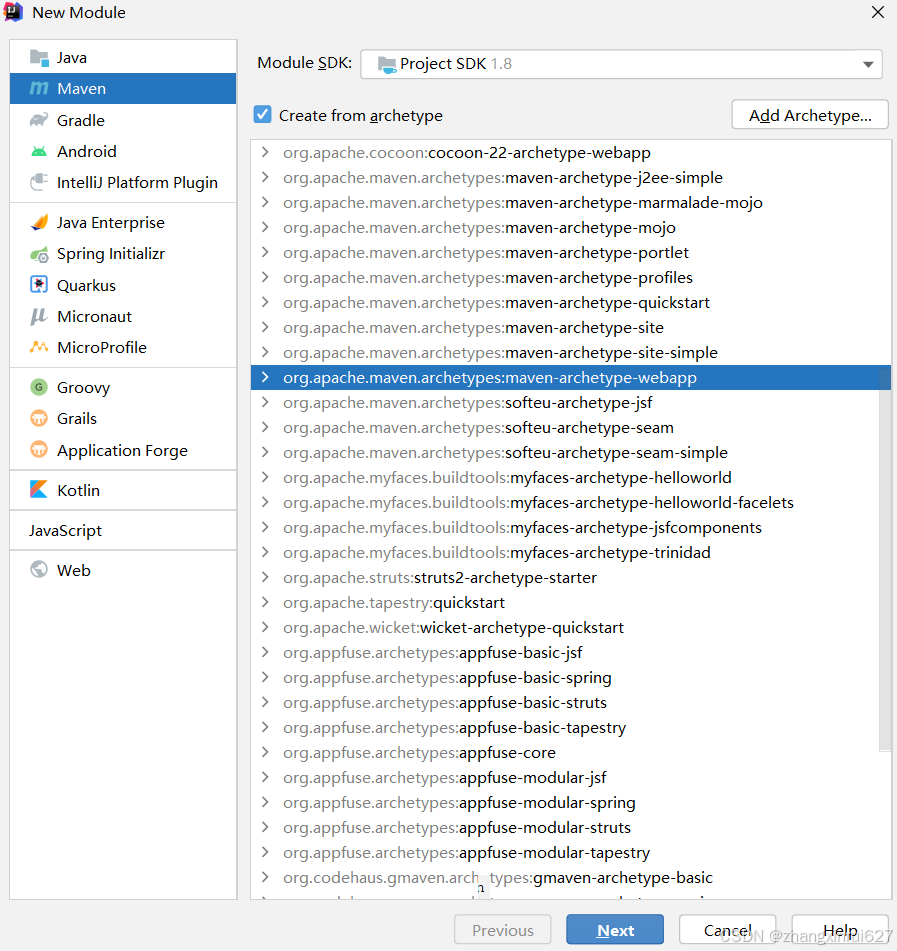Choose JavaScript module type
Image resolution: width=897 pixels, height=951 pixels.
(66, 531)
